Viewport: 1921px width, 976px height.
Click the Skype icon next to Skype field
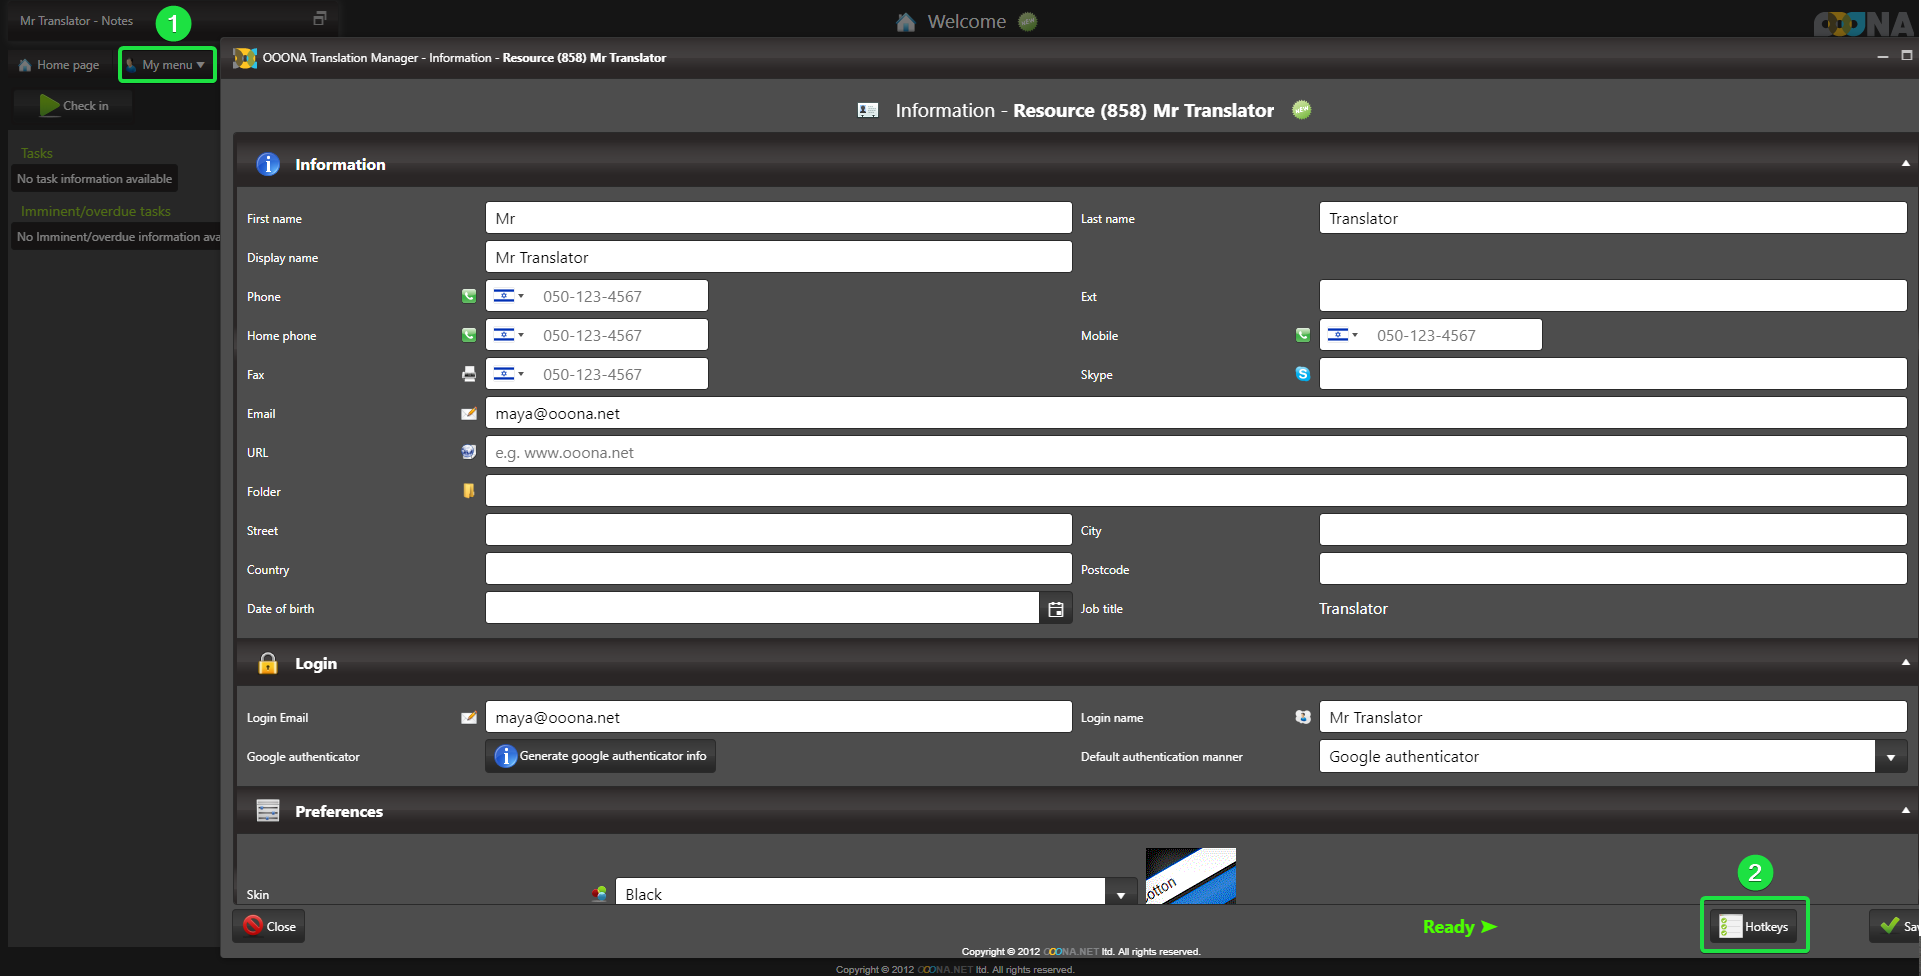(1302, 374)
